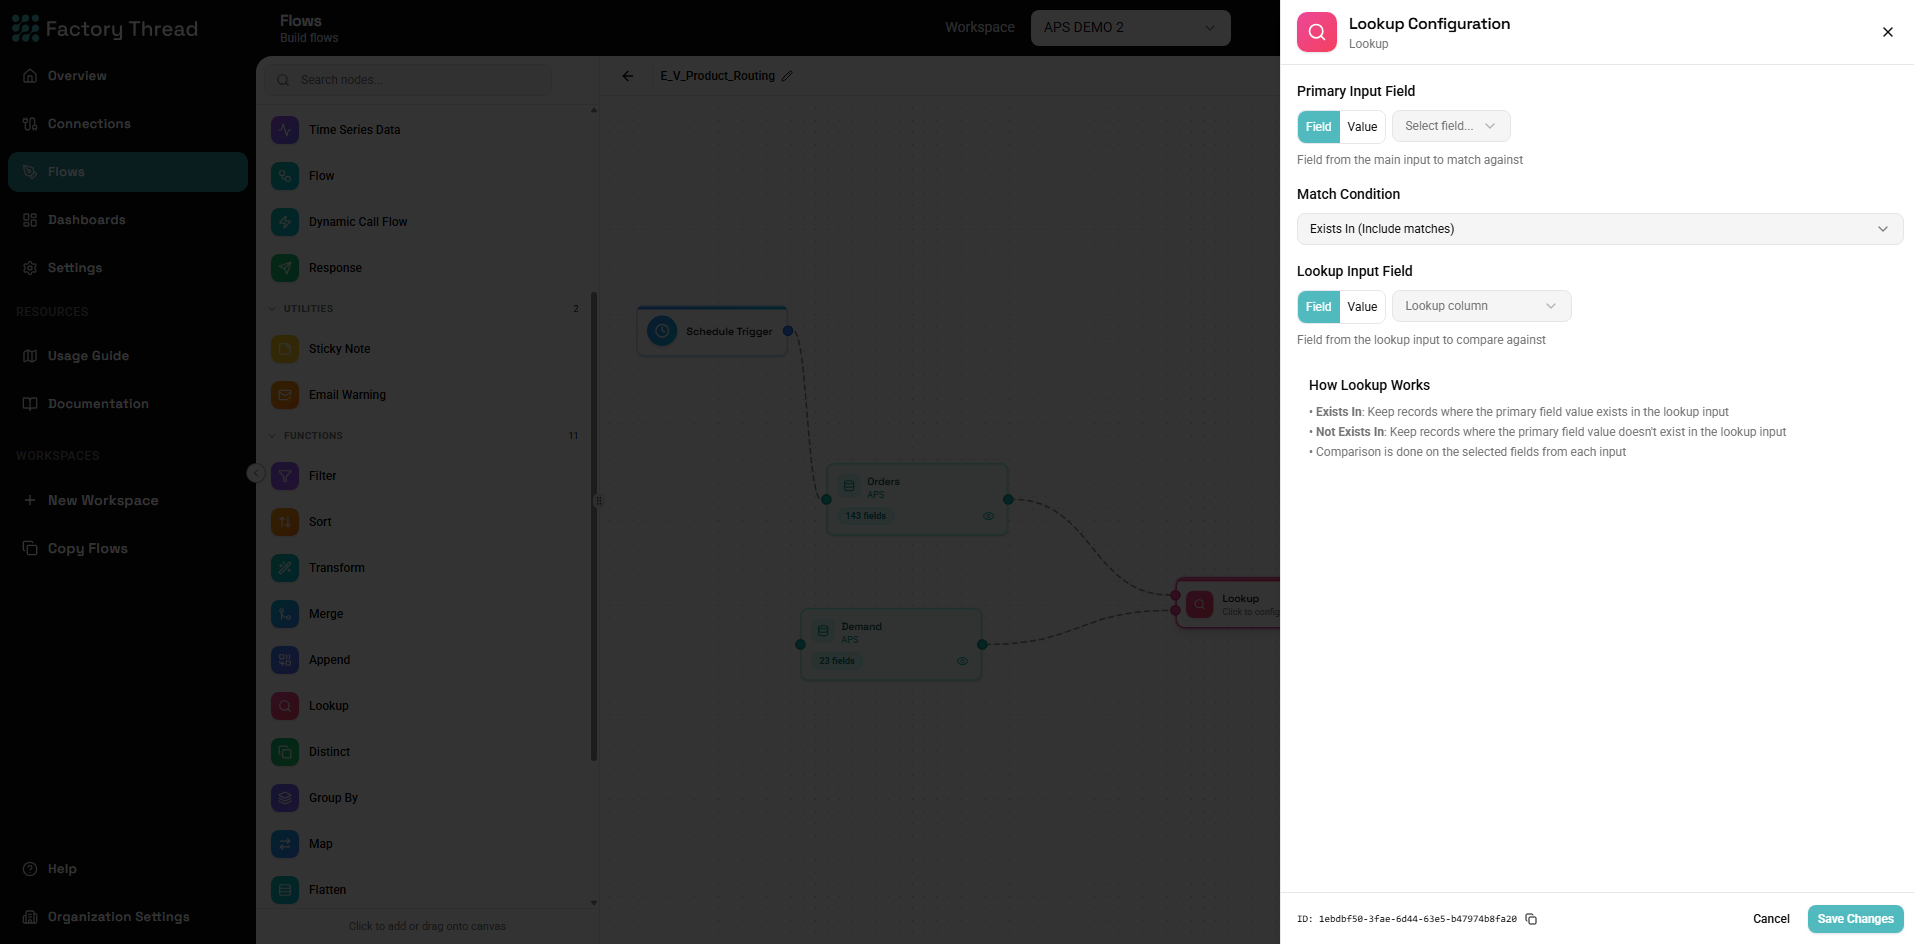Viewport: 1914px width, 944px height.
Task: Click the back arrow beside the flow name
Action: point(628,76)
